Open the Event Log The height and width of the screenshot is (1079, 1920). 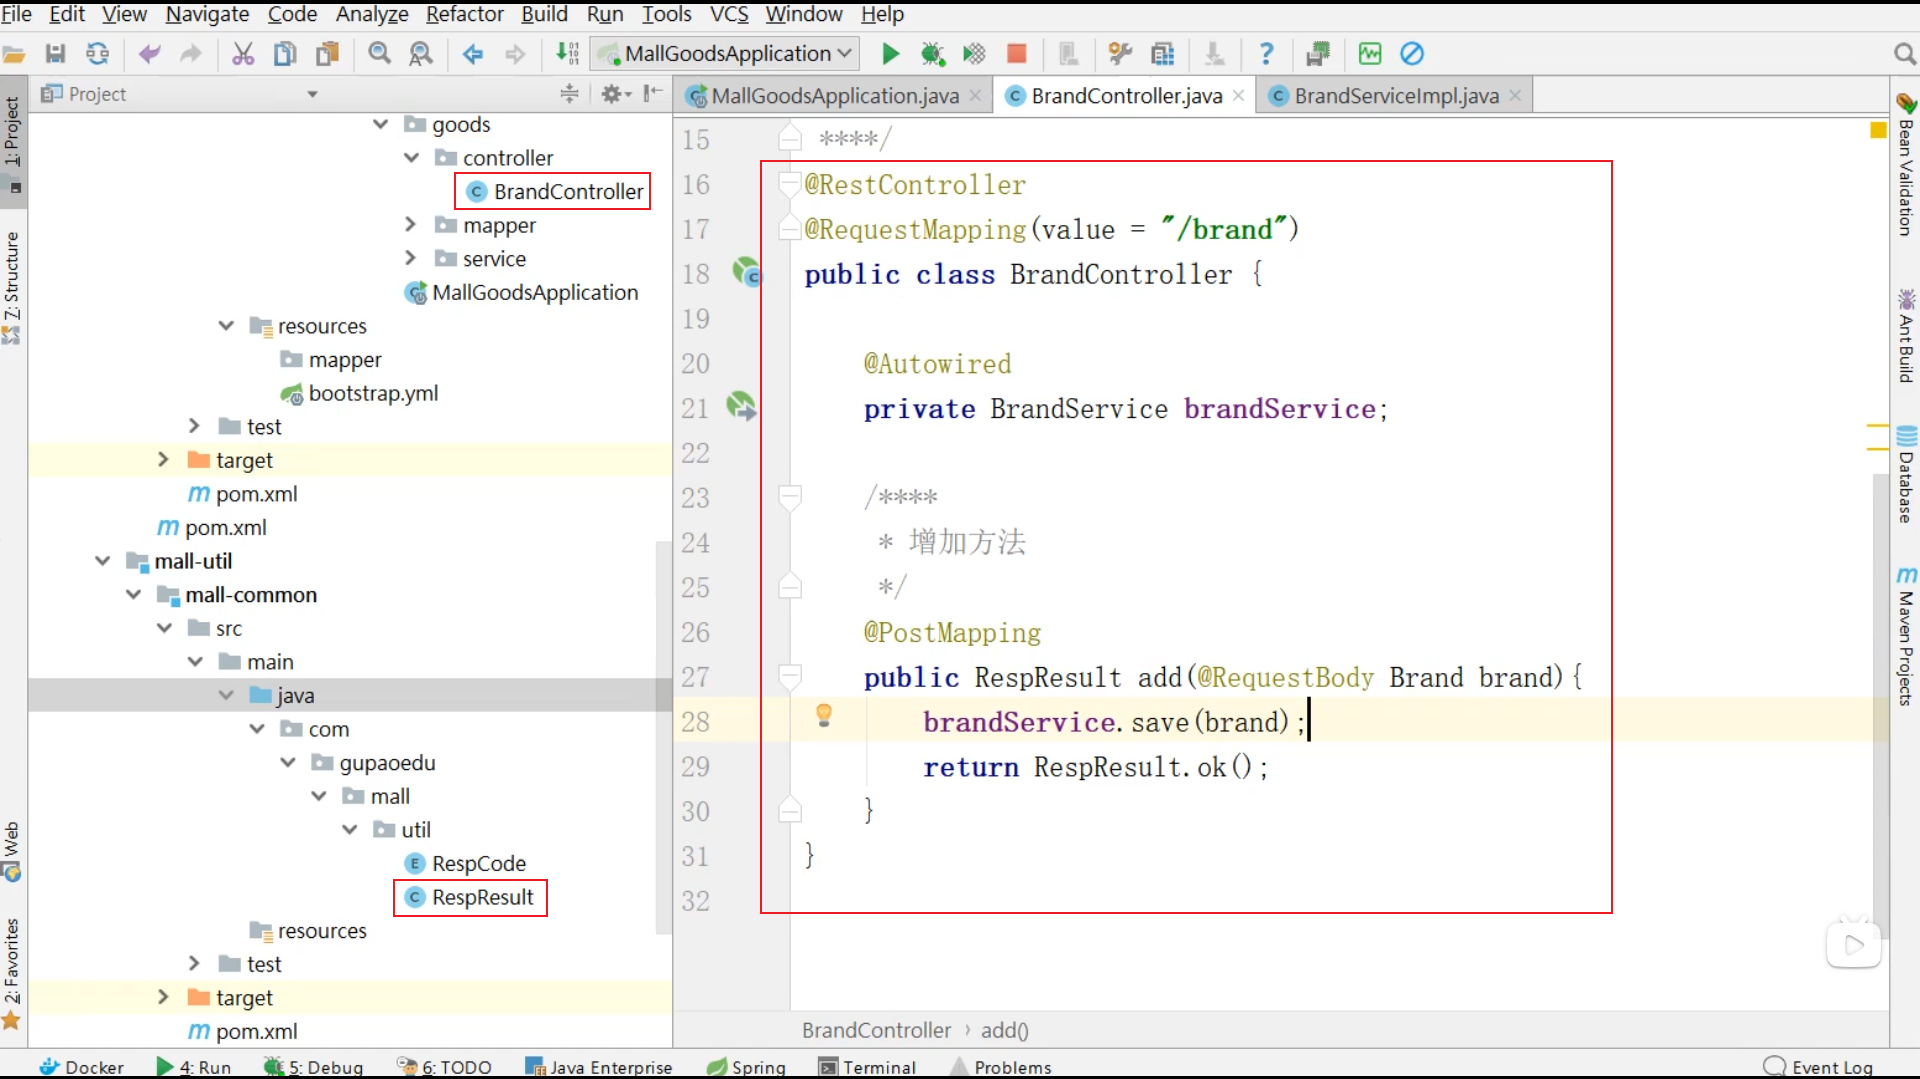click(x=1819, y=1067)
